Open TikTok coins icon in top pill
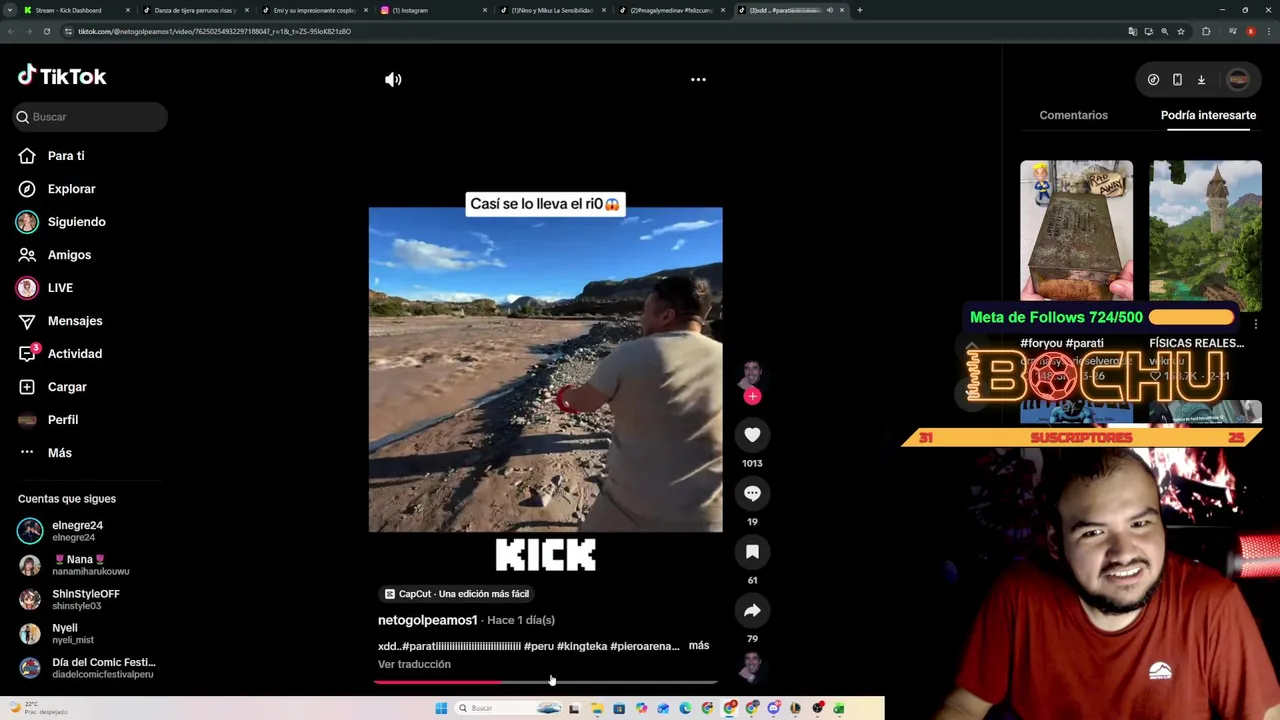Viewport: 1280px width, 720px height. [1153, 80]
